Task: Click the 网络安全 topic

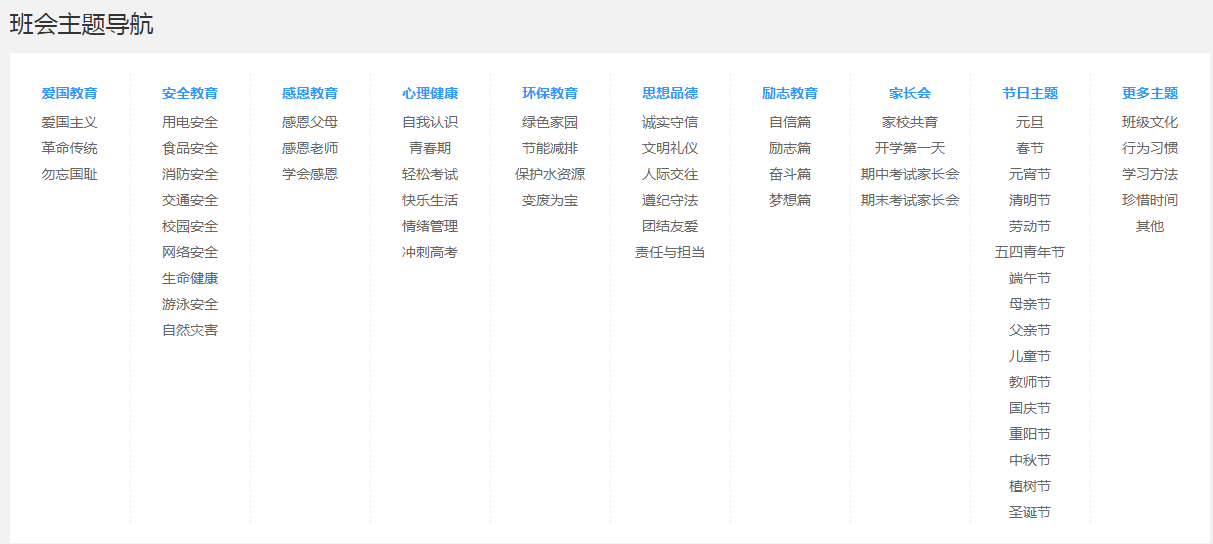Action: 190,252
